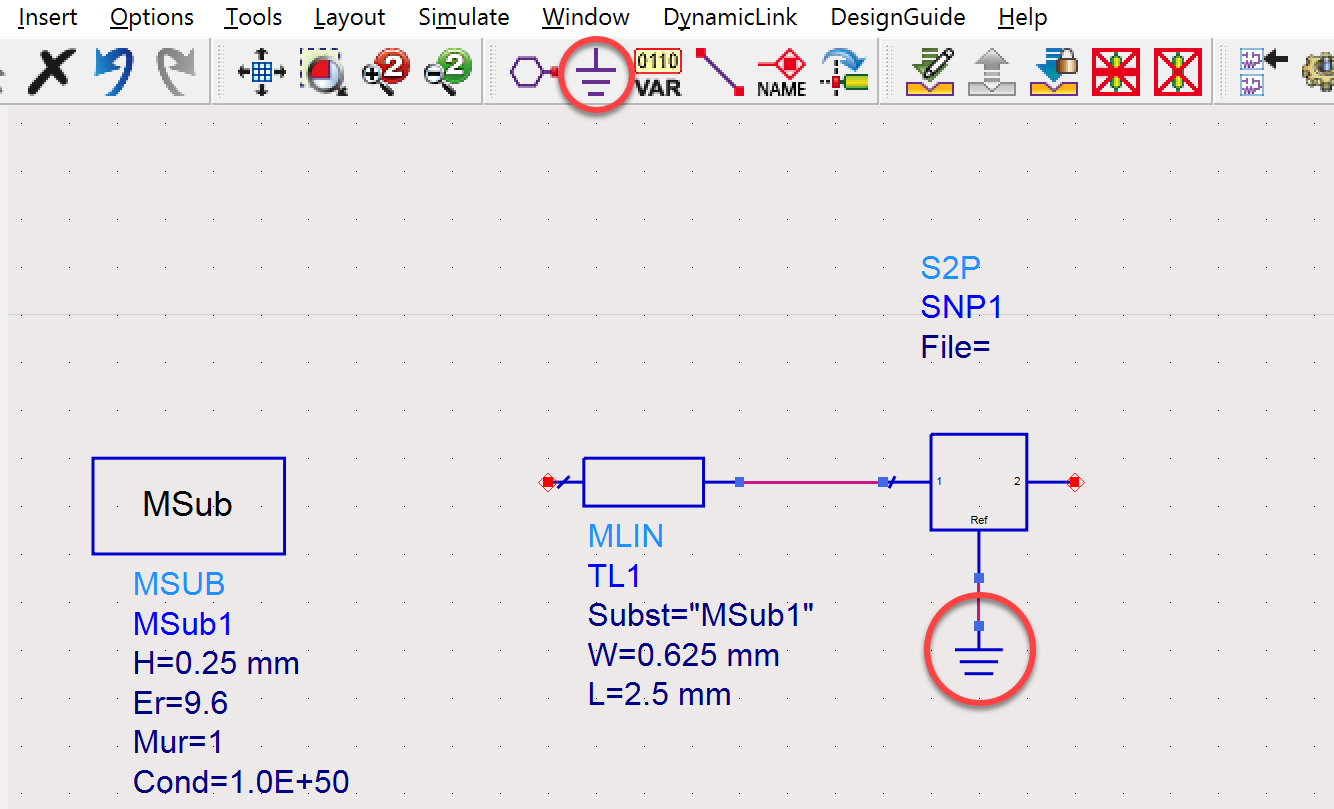Click the Cond=1.0E+50 parameter

tap(241, 782)
